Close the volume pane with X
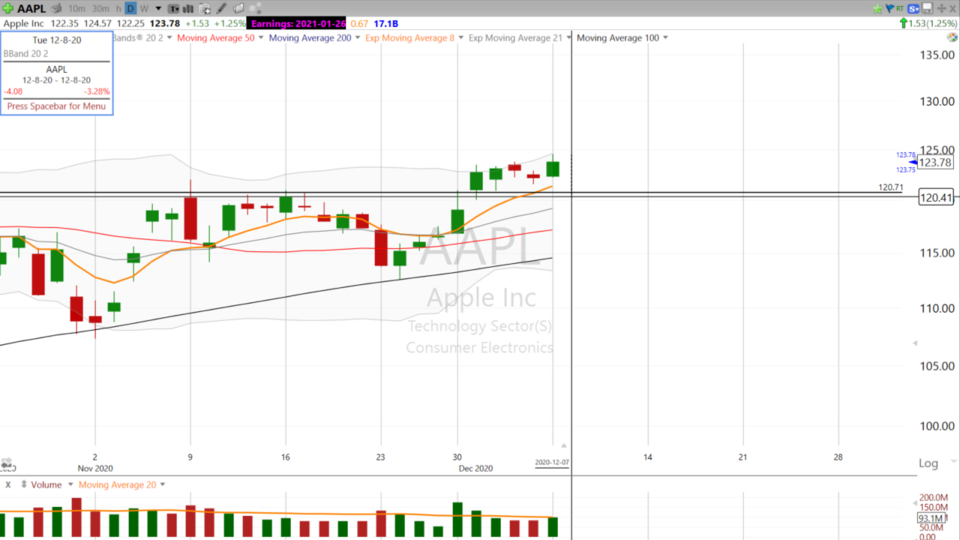Image resolution: width=960 pixels, height=540 pixels. coord(8,485)
